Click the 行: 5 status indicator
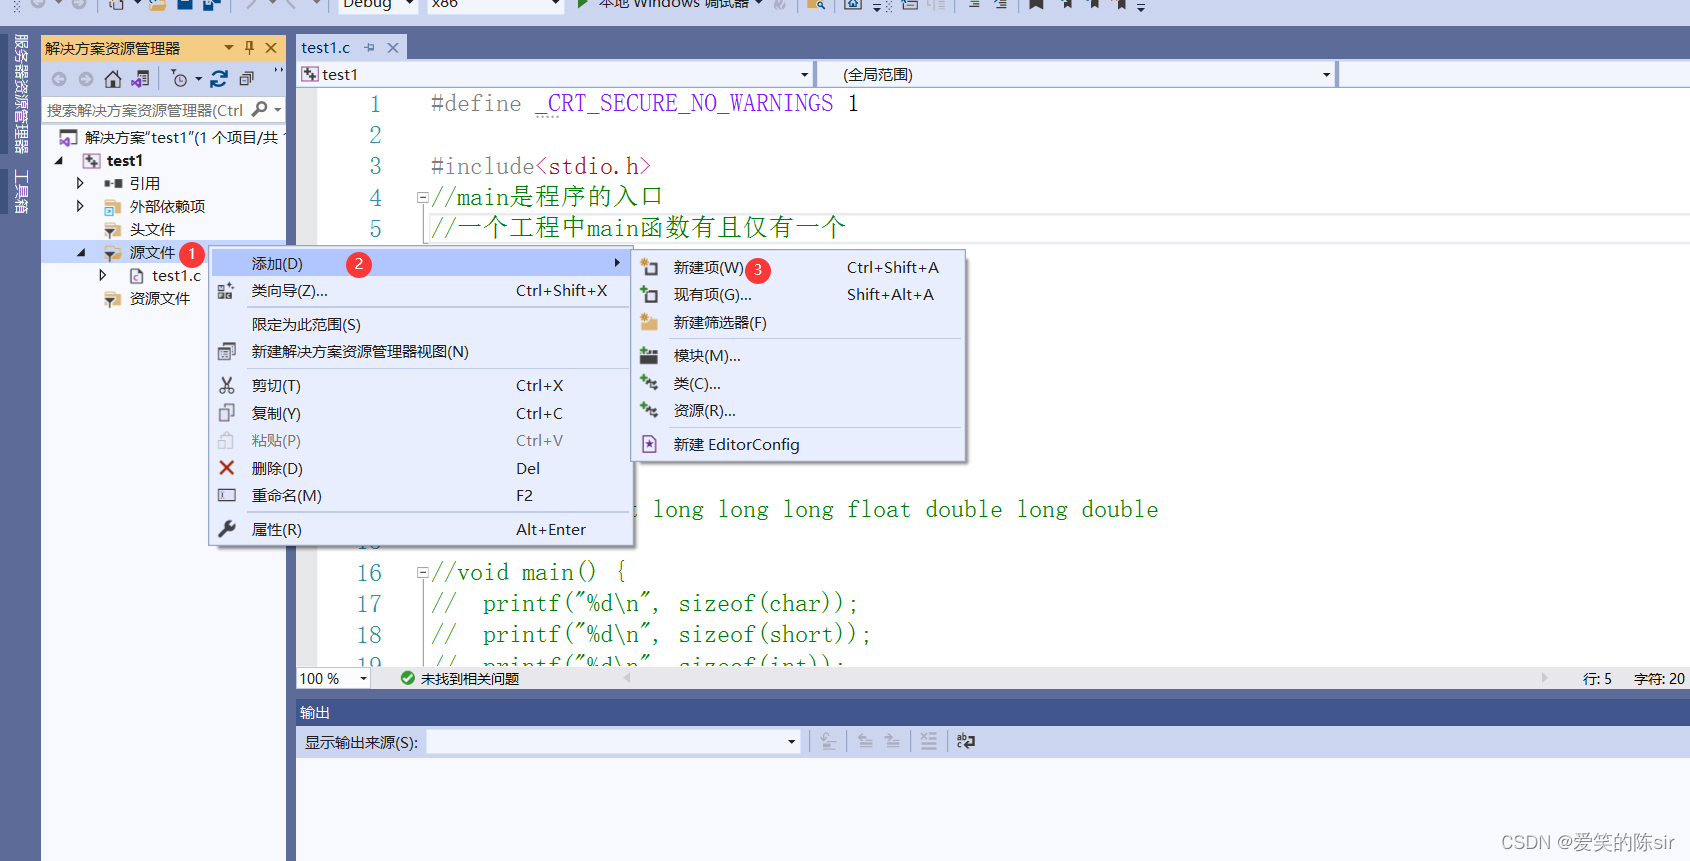Screen dimensions: 1690x861 1597,678
